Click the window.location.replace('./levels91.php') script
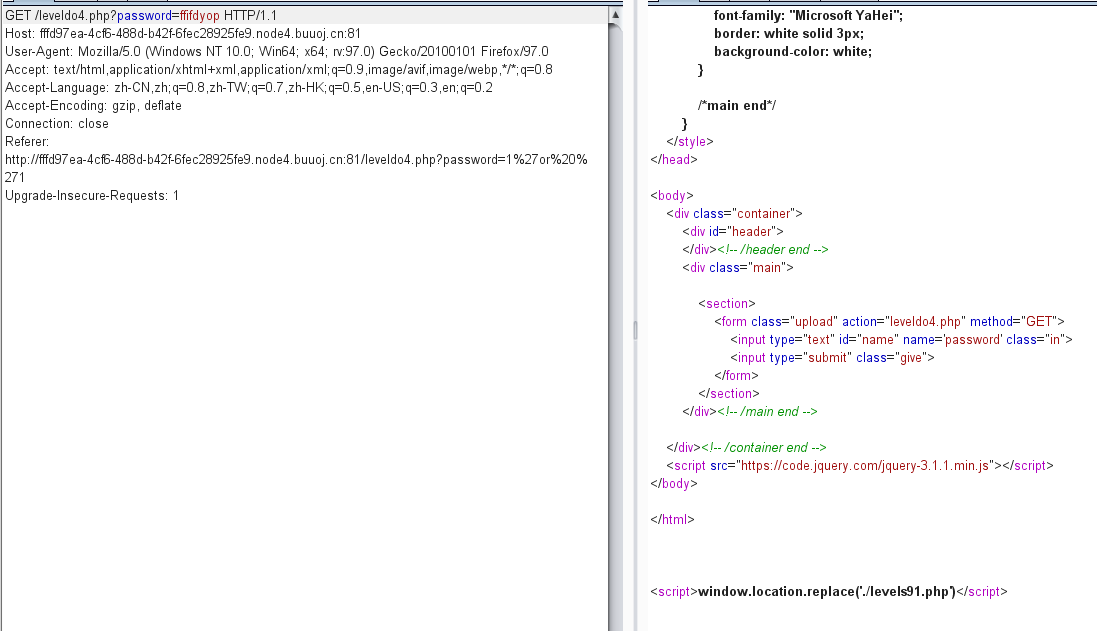Viewport: 1097px width, 631px height. (x=828, y=592)
